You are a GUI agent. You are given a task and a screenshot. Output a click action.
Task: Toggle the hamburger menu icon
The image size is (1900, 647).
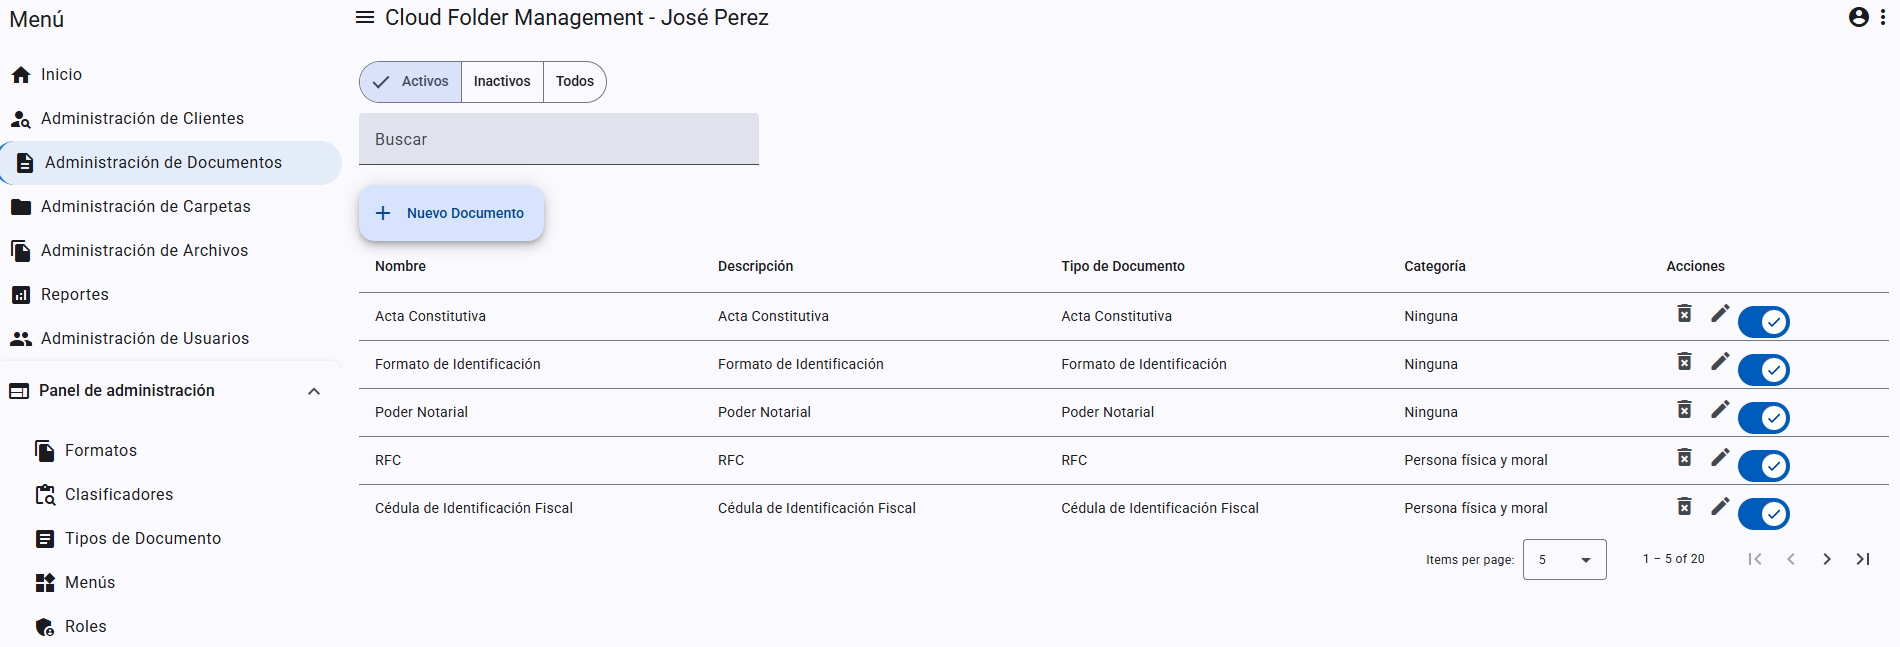pyautogui.click(x=365, y=17)
